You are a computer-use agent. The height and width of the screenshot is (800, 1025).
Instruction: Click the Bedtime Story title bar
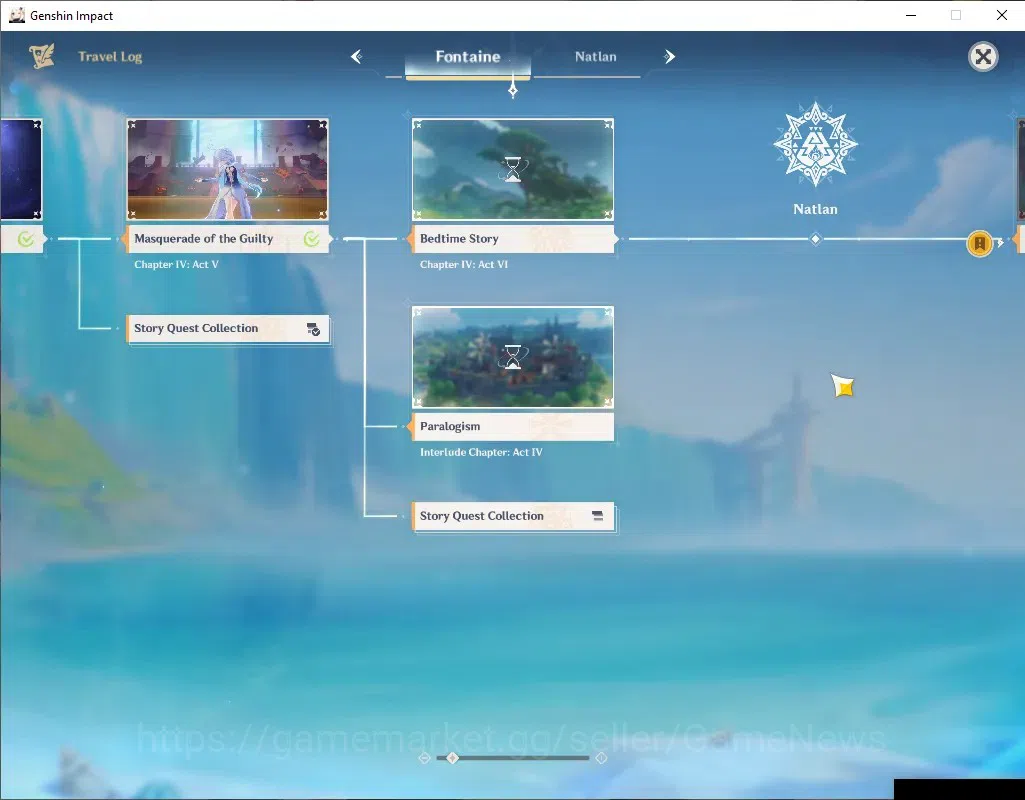point(512,239)
